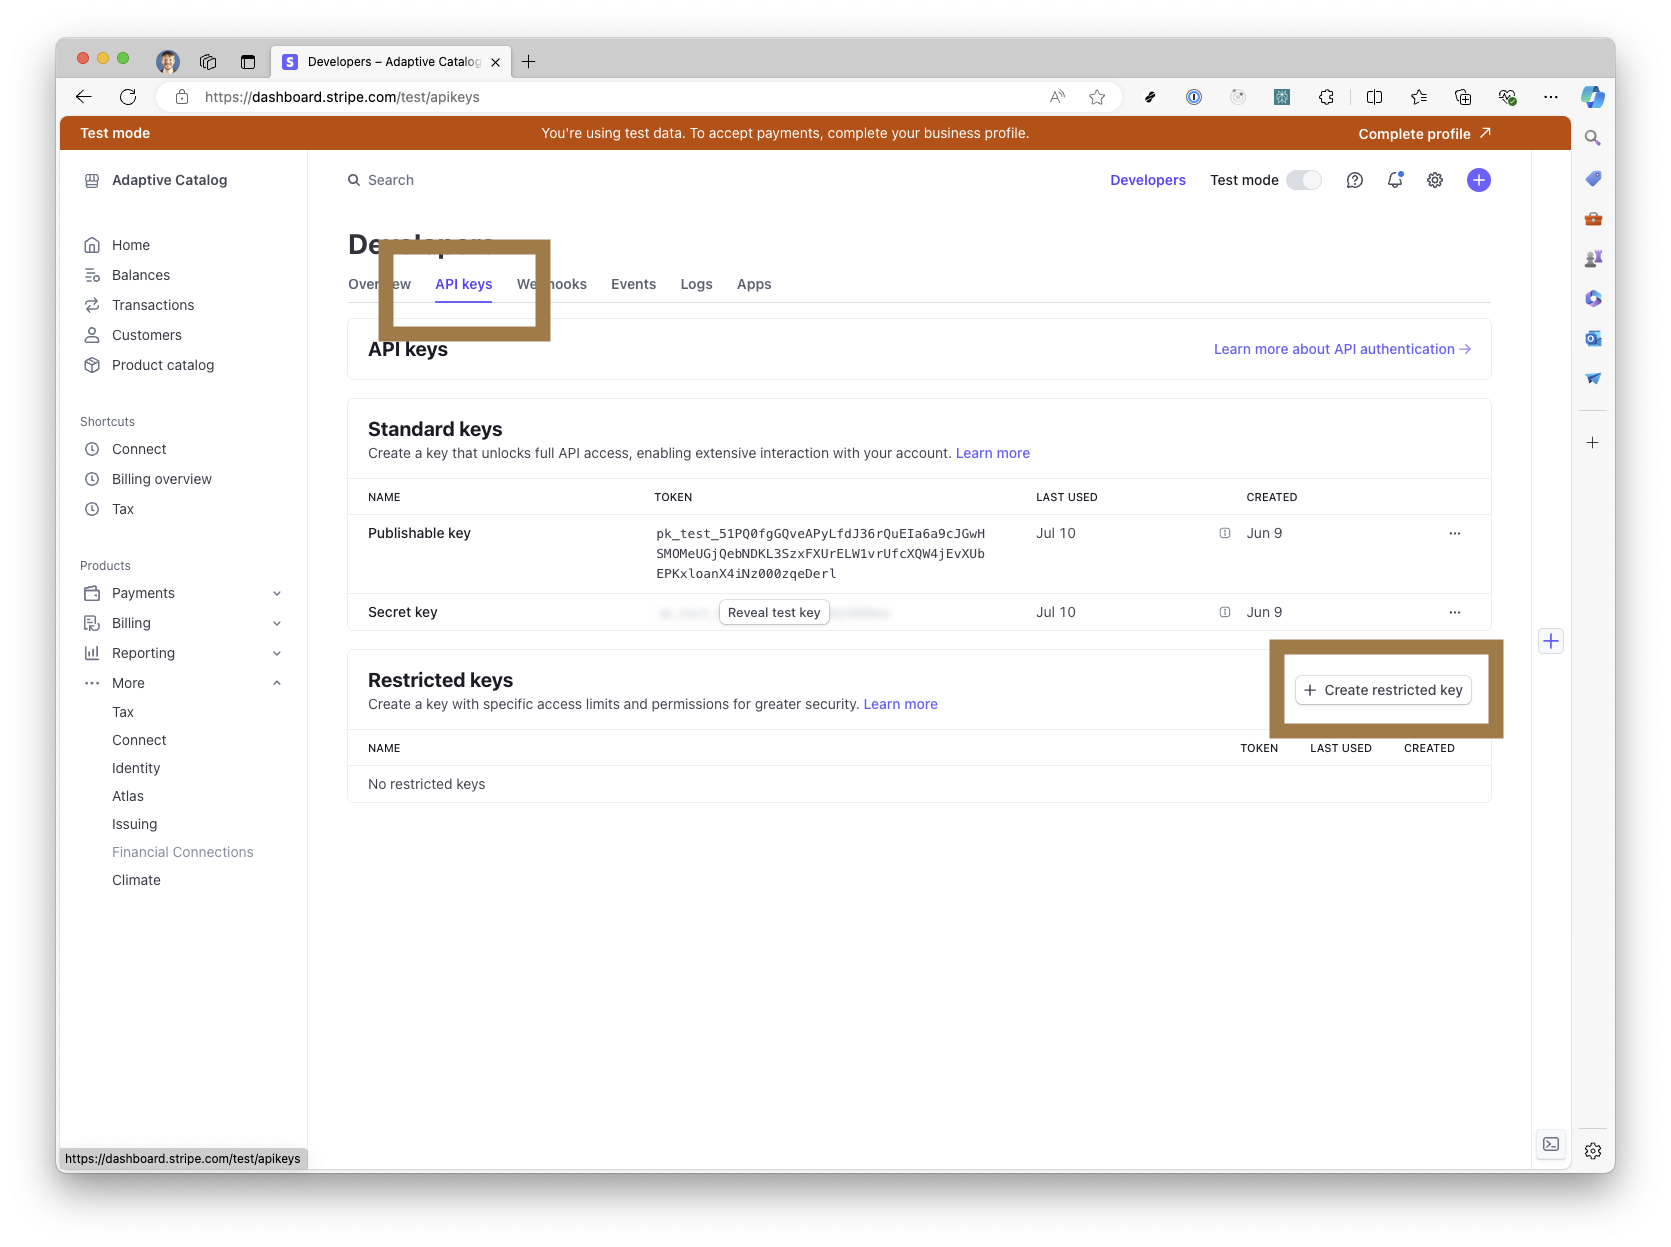Screen dimensions: 1671x1247
Task: Switch to the Apps tab
Action: (x=754, y=284)
